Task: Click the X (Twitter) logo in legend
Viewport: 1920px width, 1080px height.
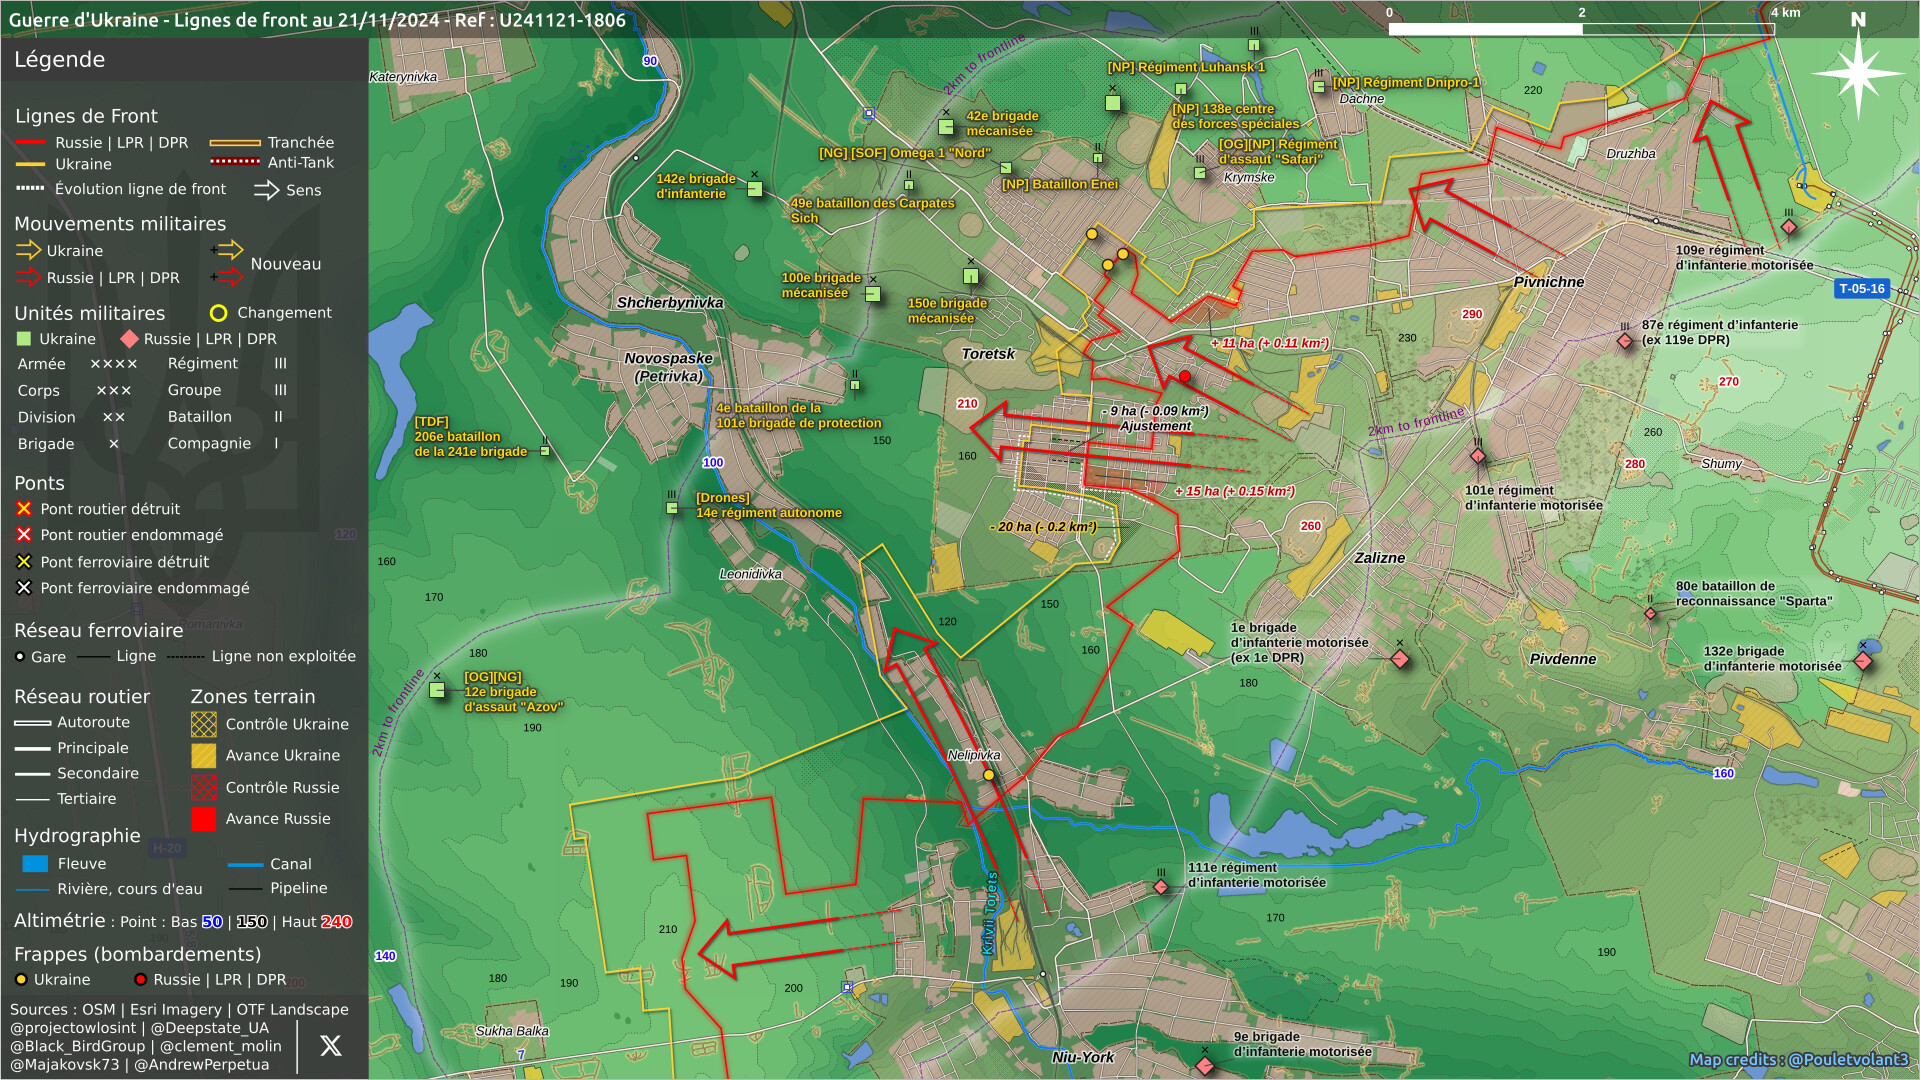Action: tap(330, 1046)
